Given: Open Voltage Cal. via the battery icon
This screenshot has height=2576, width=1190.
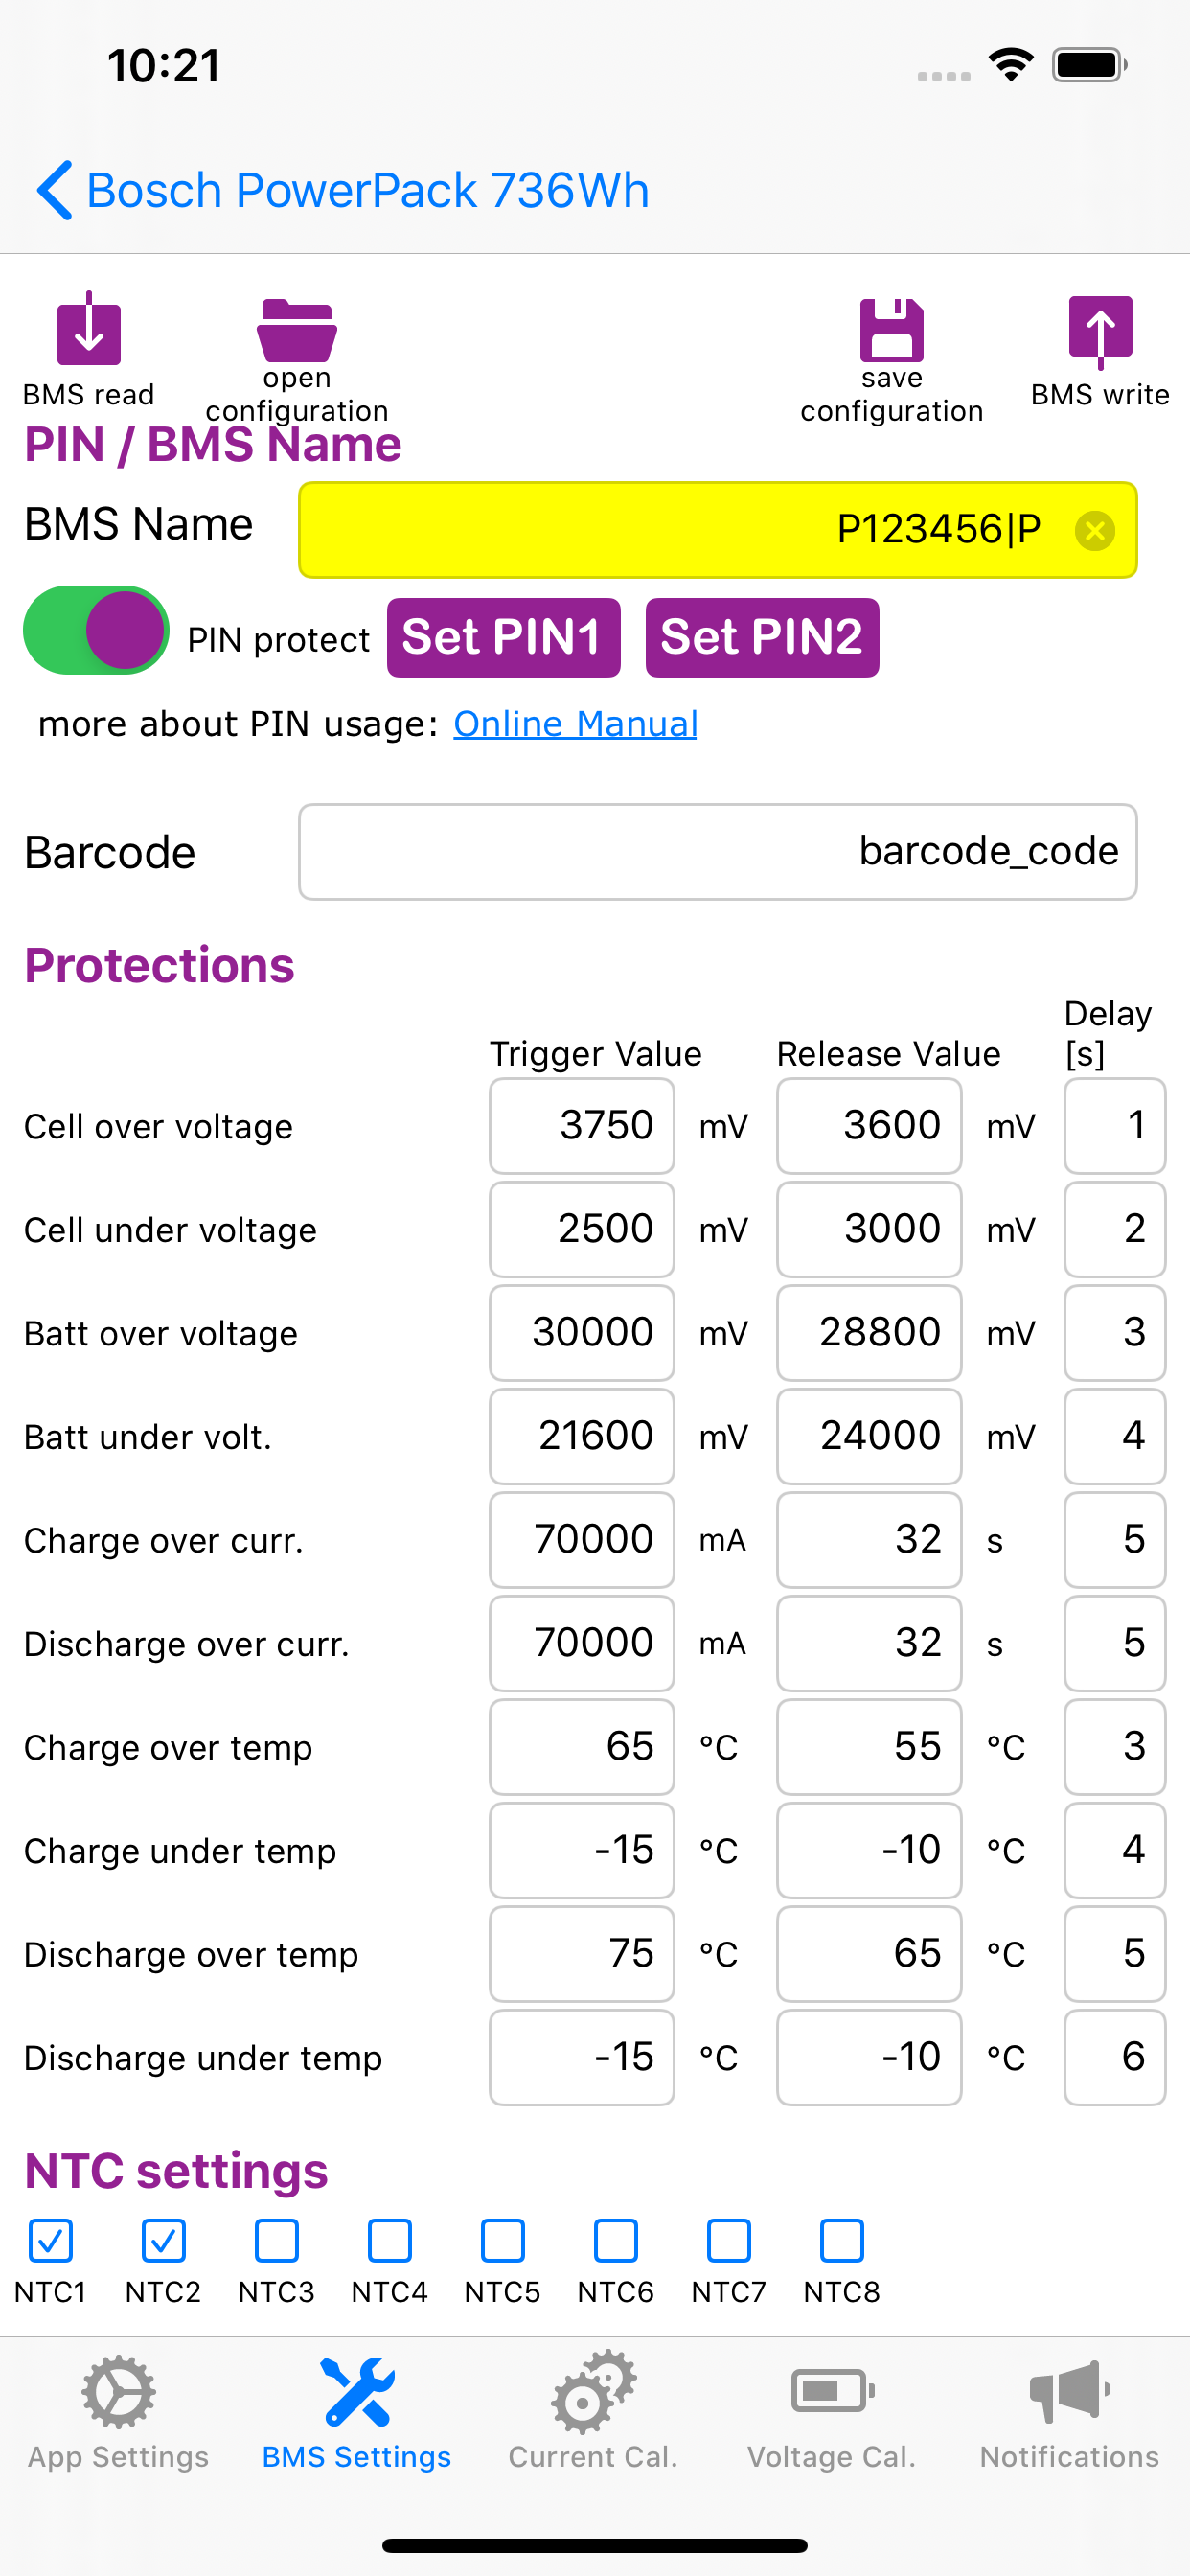Looking at the screenshot, I should pyautogui.click(x=830, y=2390).
